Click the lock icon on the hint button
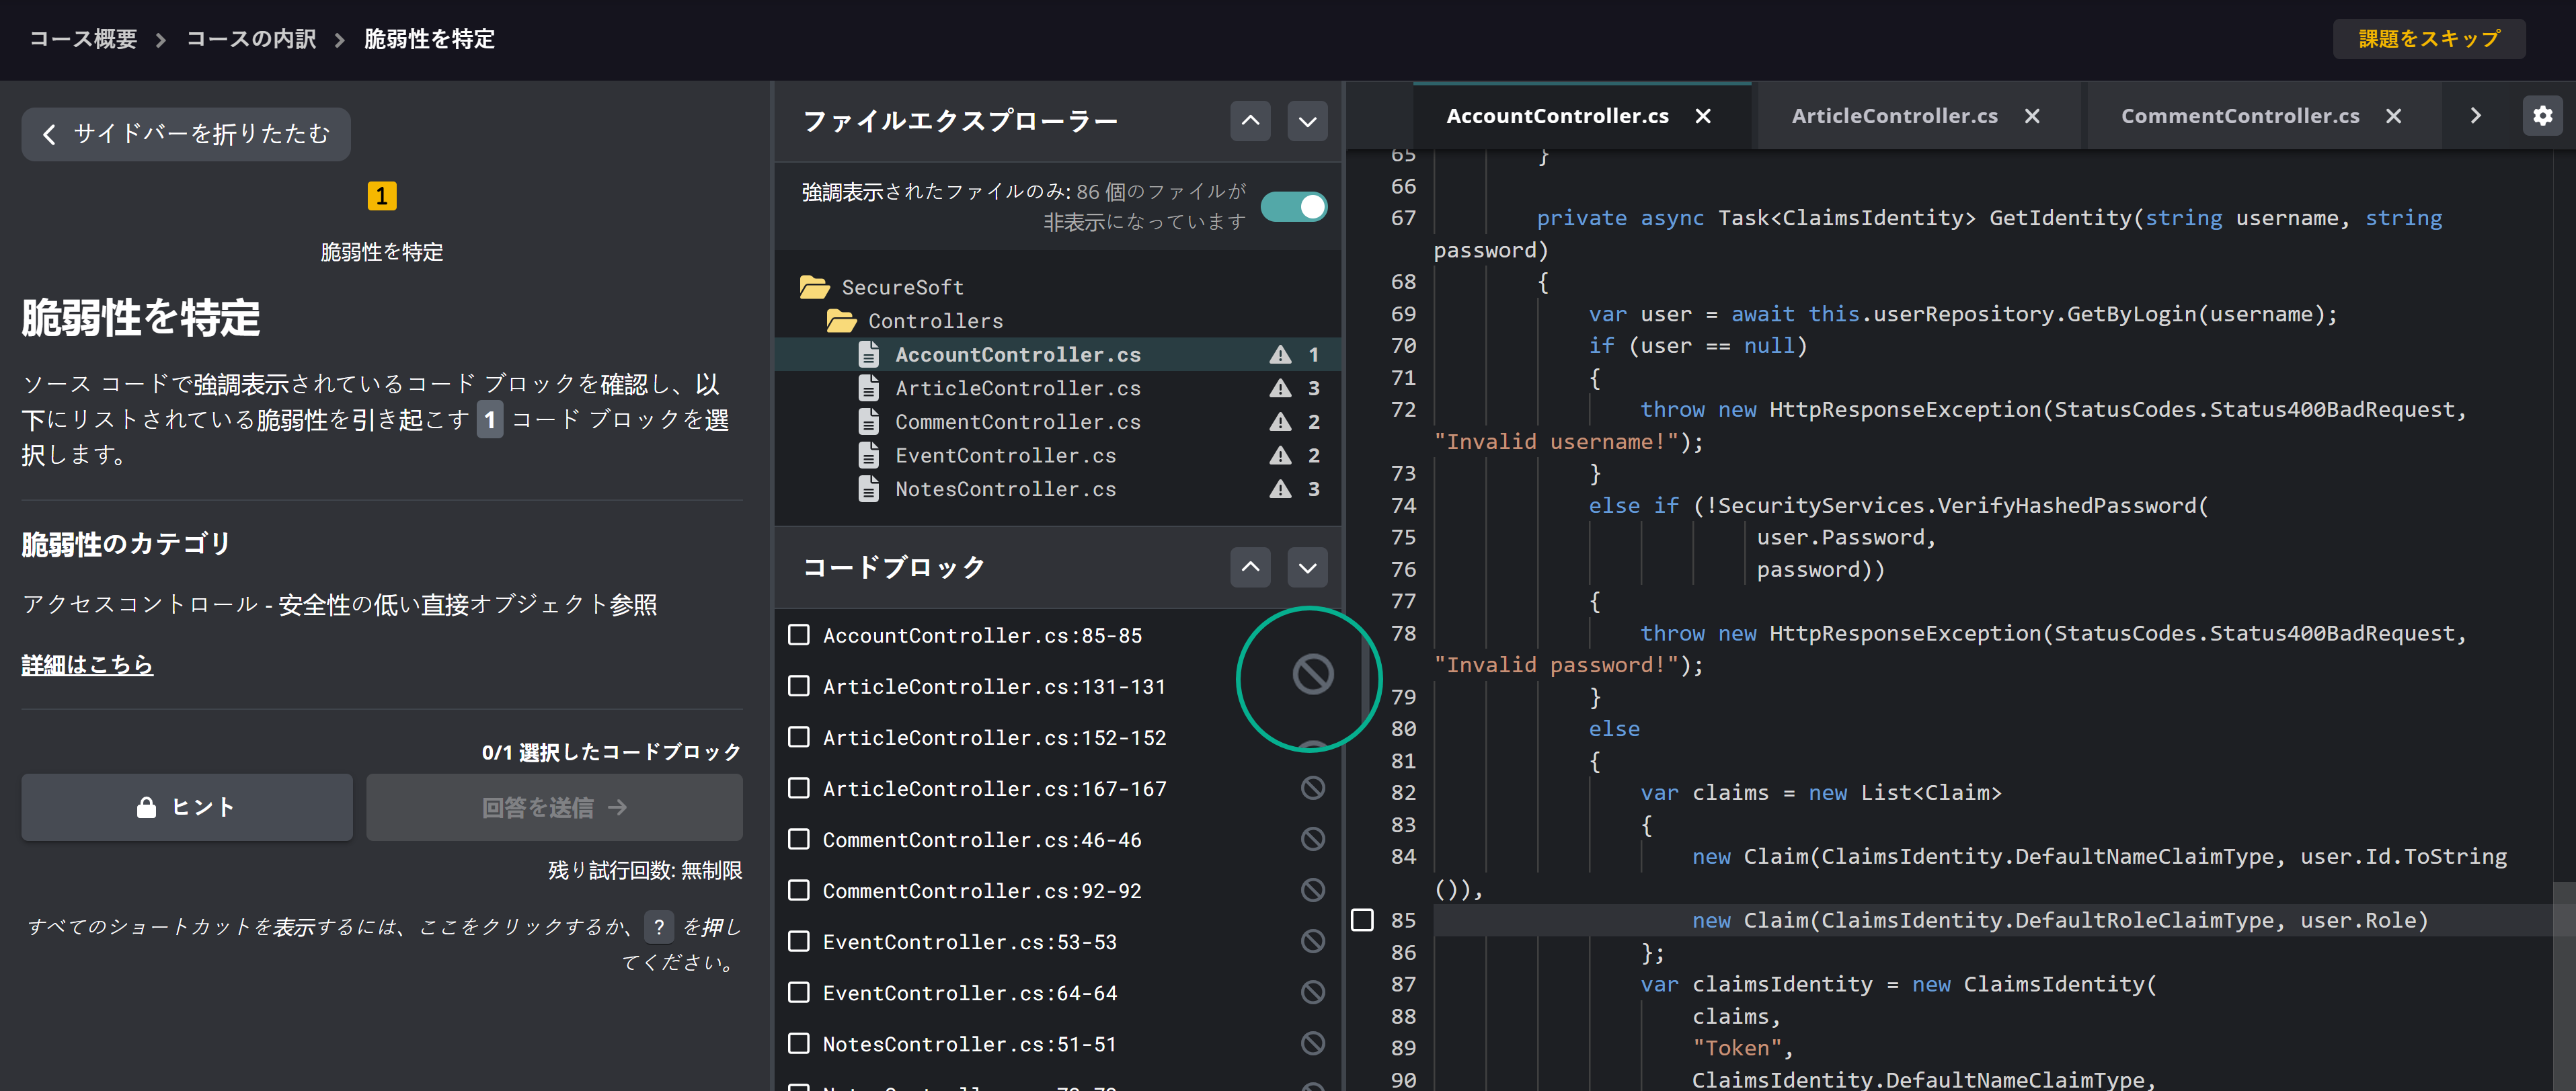2576x1091 pixels. point(146,807)
